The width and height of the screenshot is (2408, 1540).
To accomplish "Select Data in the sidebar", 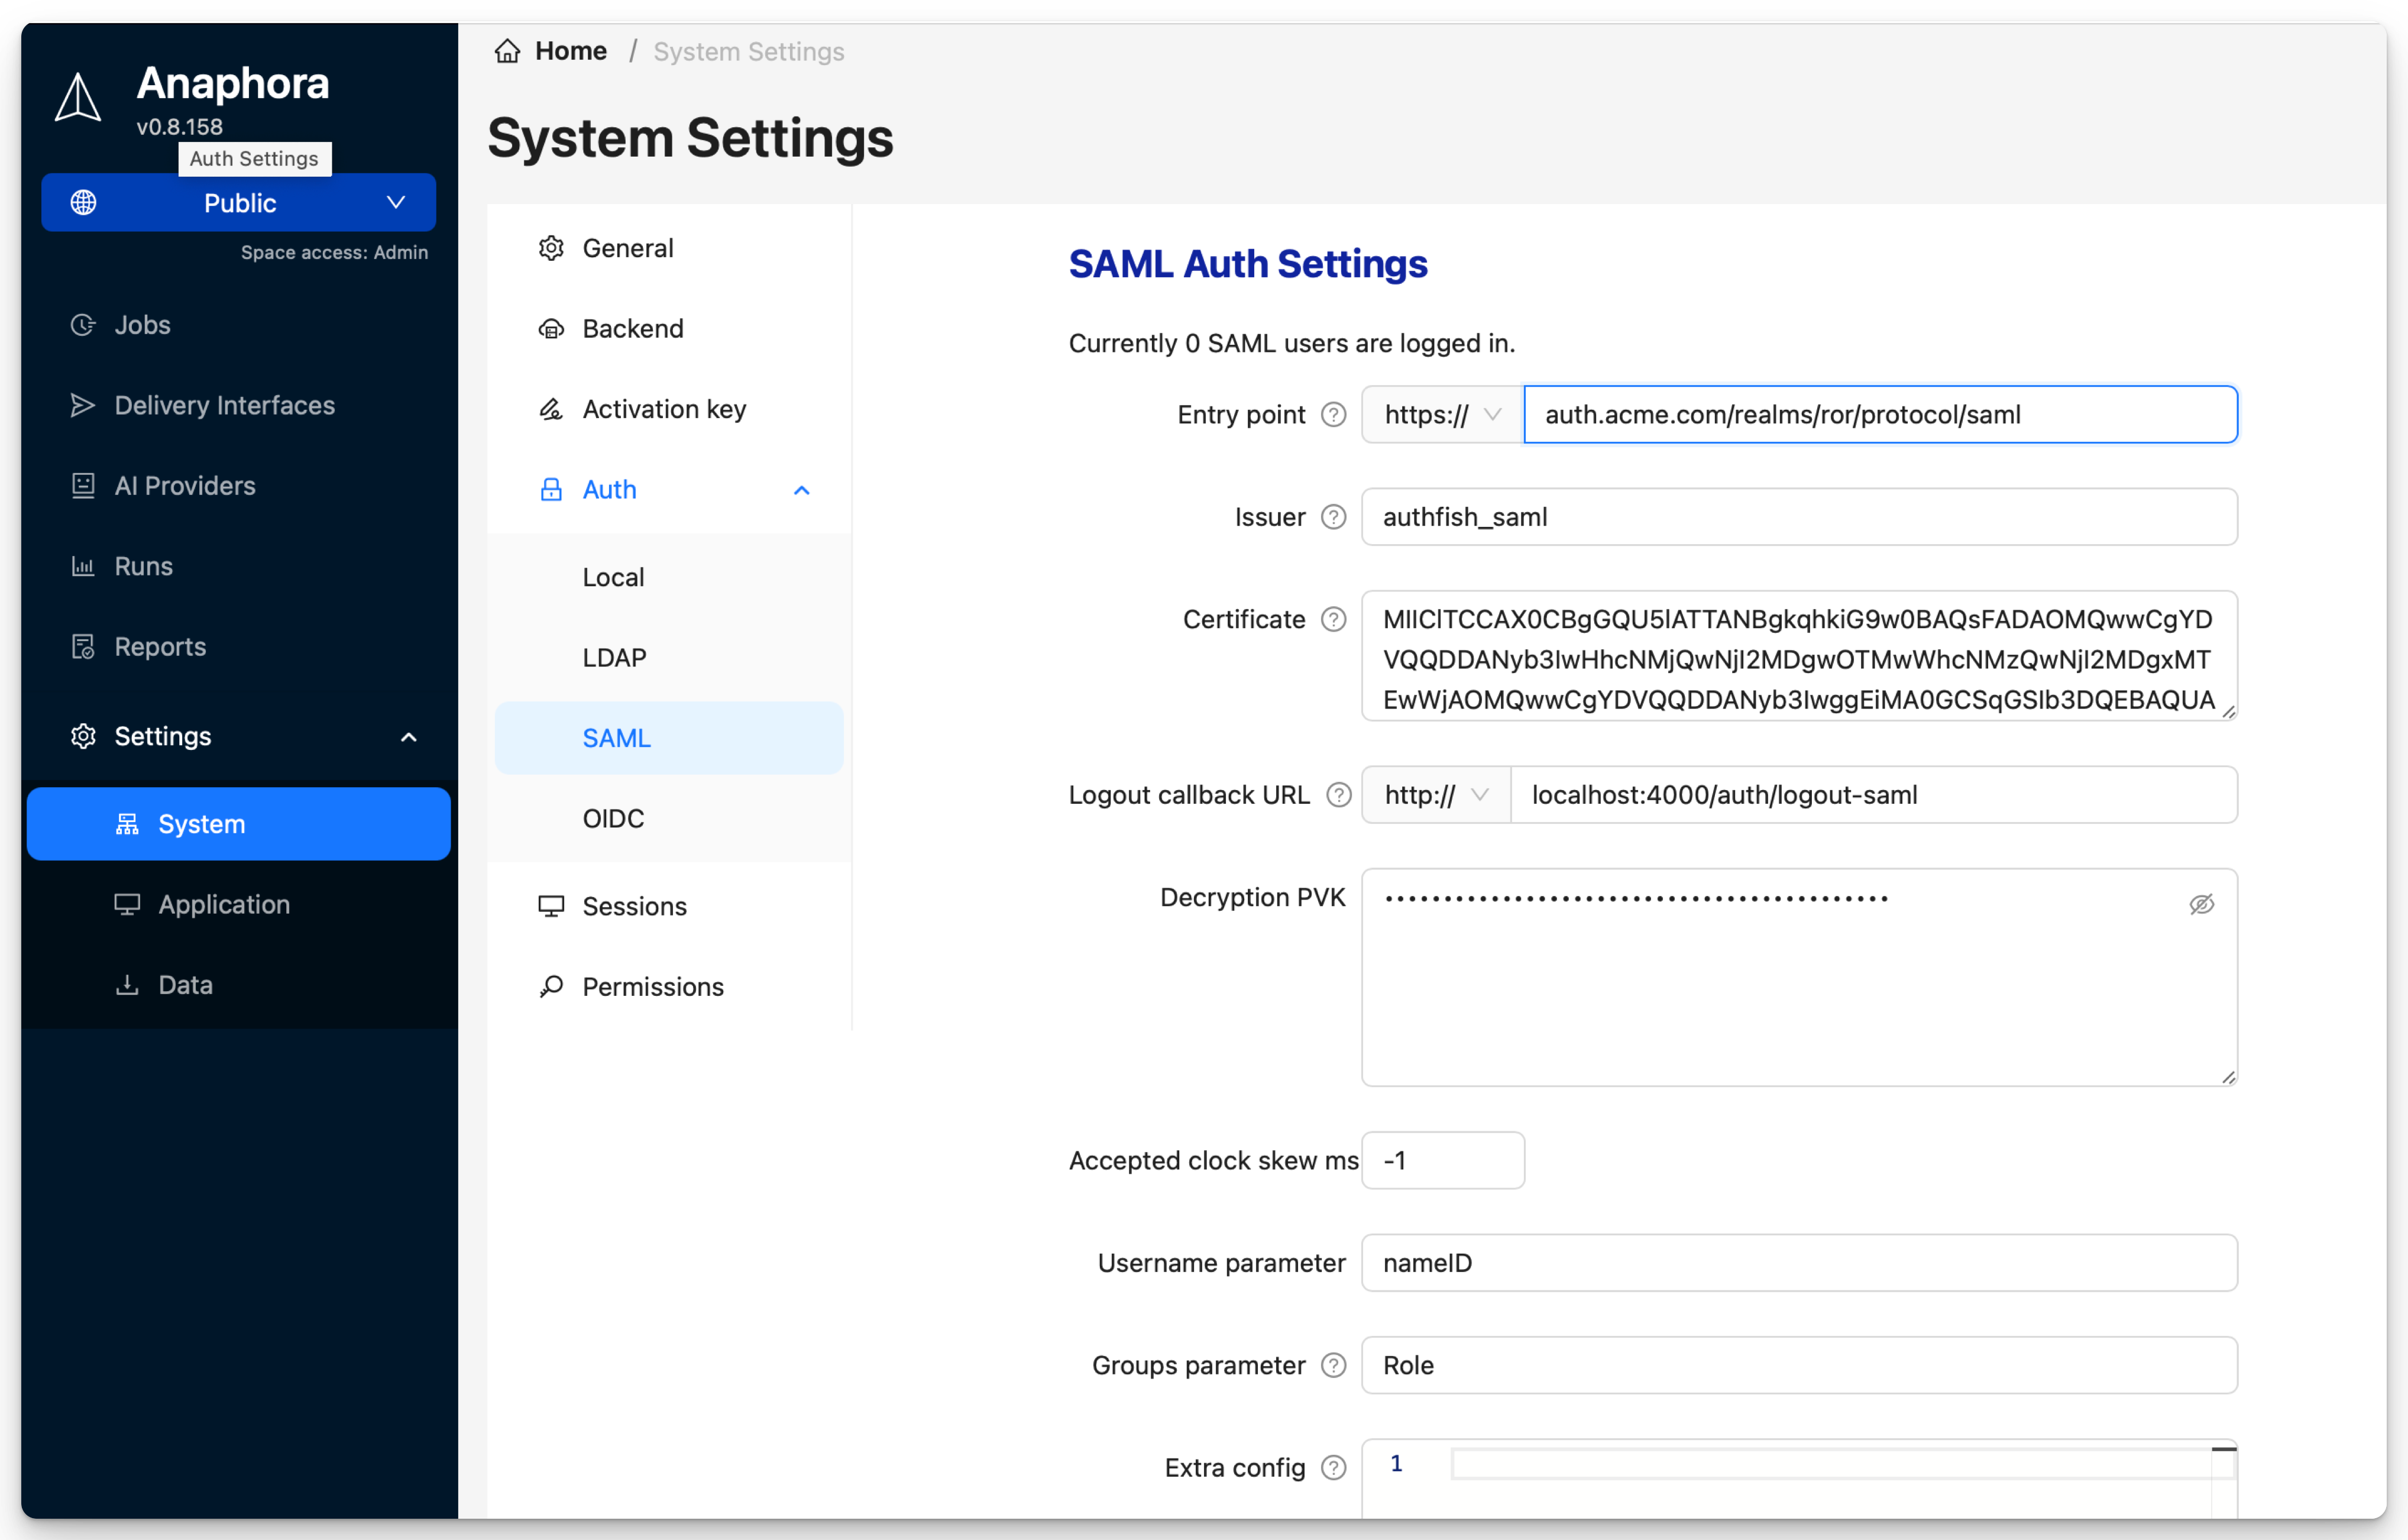I will [186, 984].
